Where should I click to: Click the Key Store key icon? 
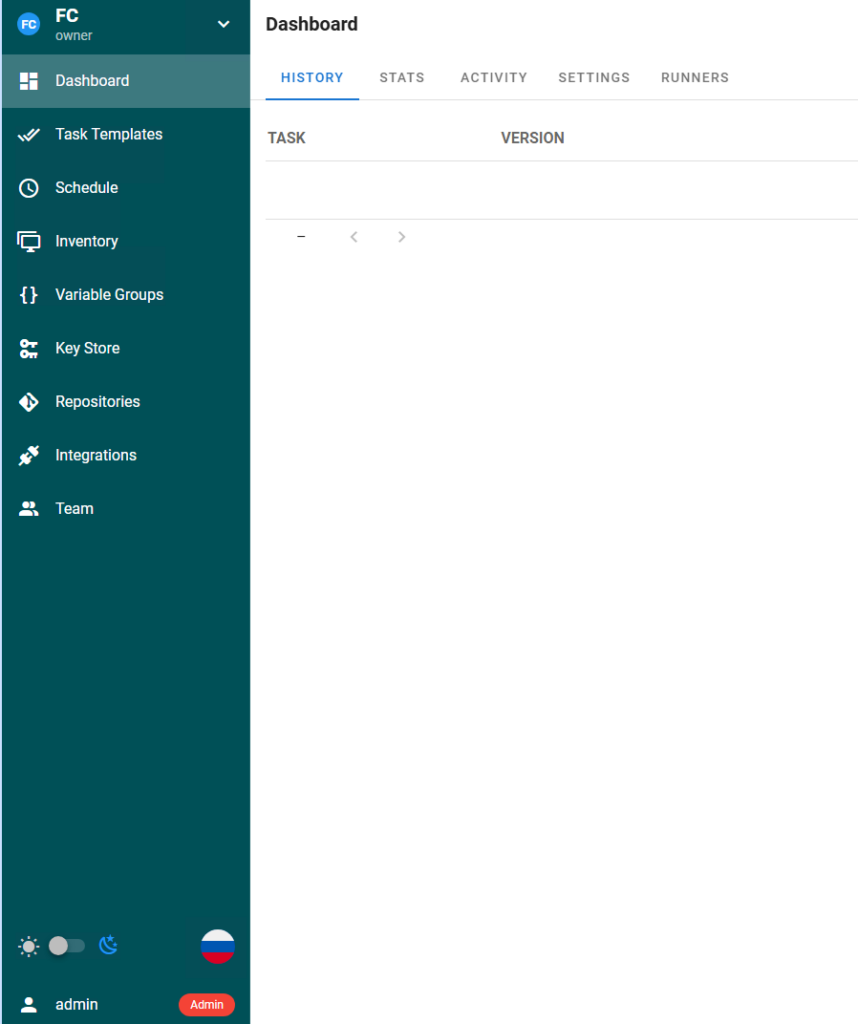click(29, 348)
